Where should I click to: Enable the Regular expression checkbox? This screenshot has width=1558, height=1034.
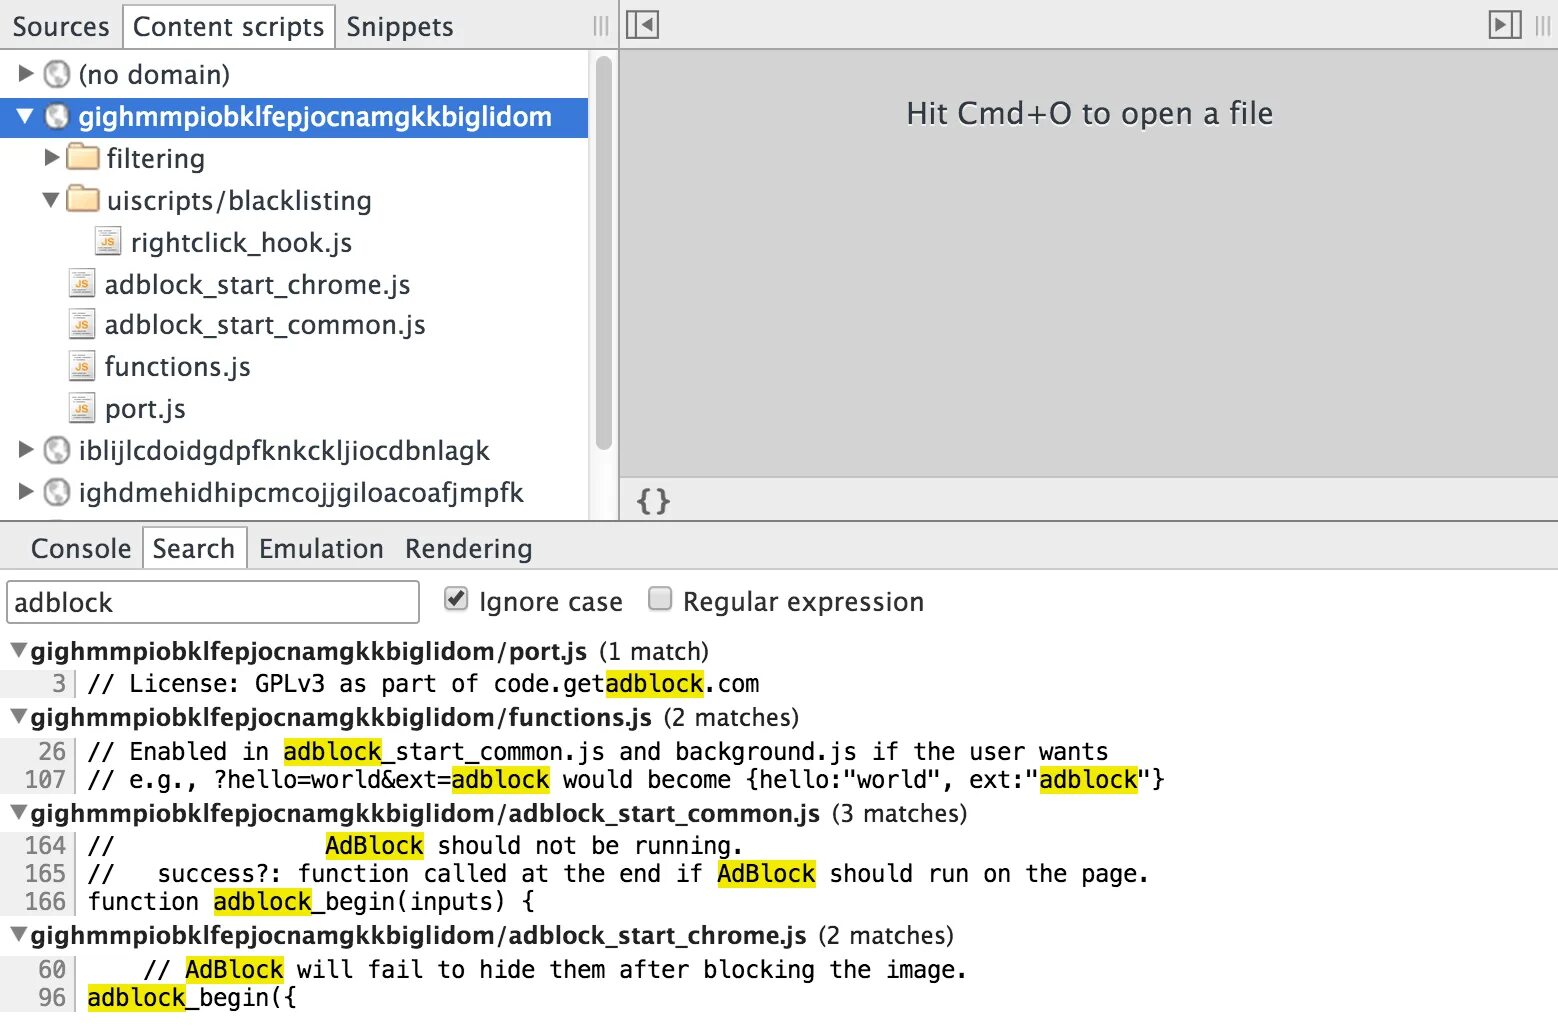[x=660, y=599]
